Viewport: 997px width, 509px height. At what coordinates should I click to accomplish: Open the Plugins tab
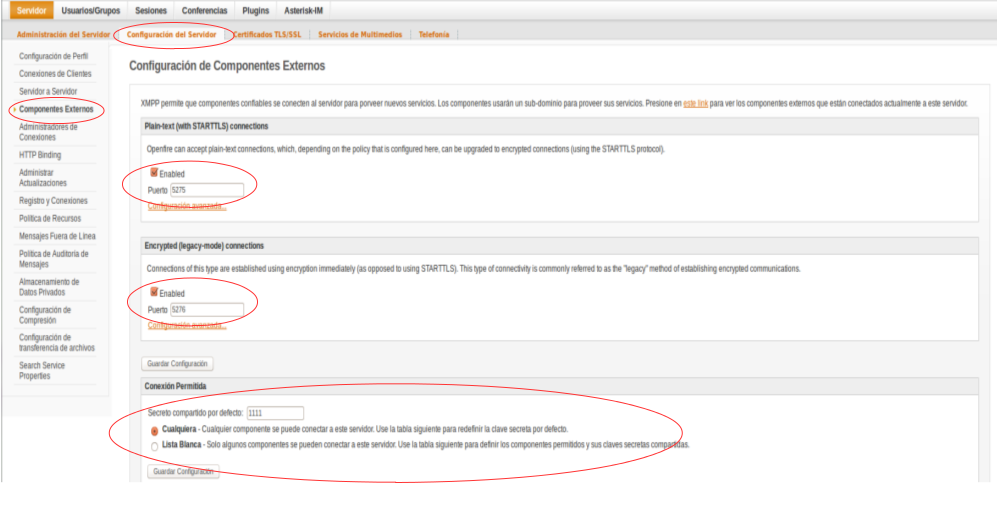coord(256,11)
